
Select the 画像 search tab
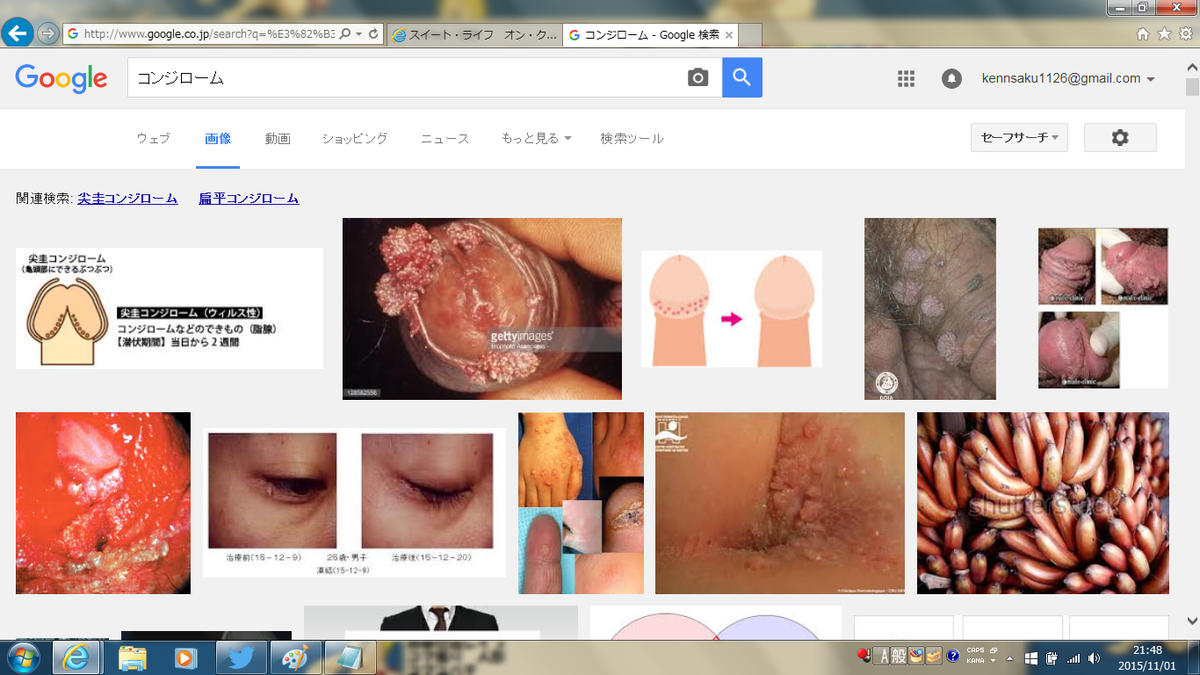coord(218,139)
